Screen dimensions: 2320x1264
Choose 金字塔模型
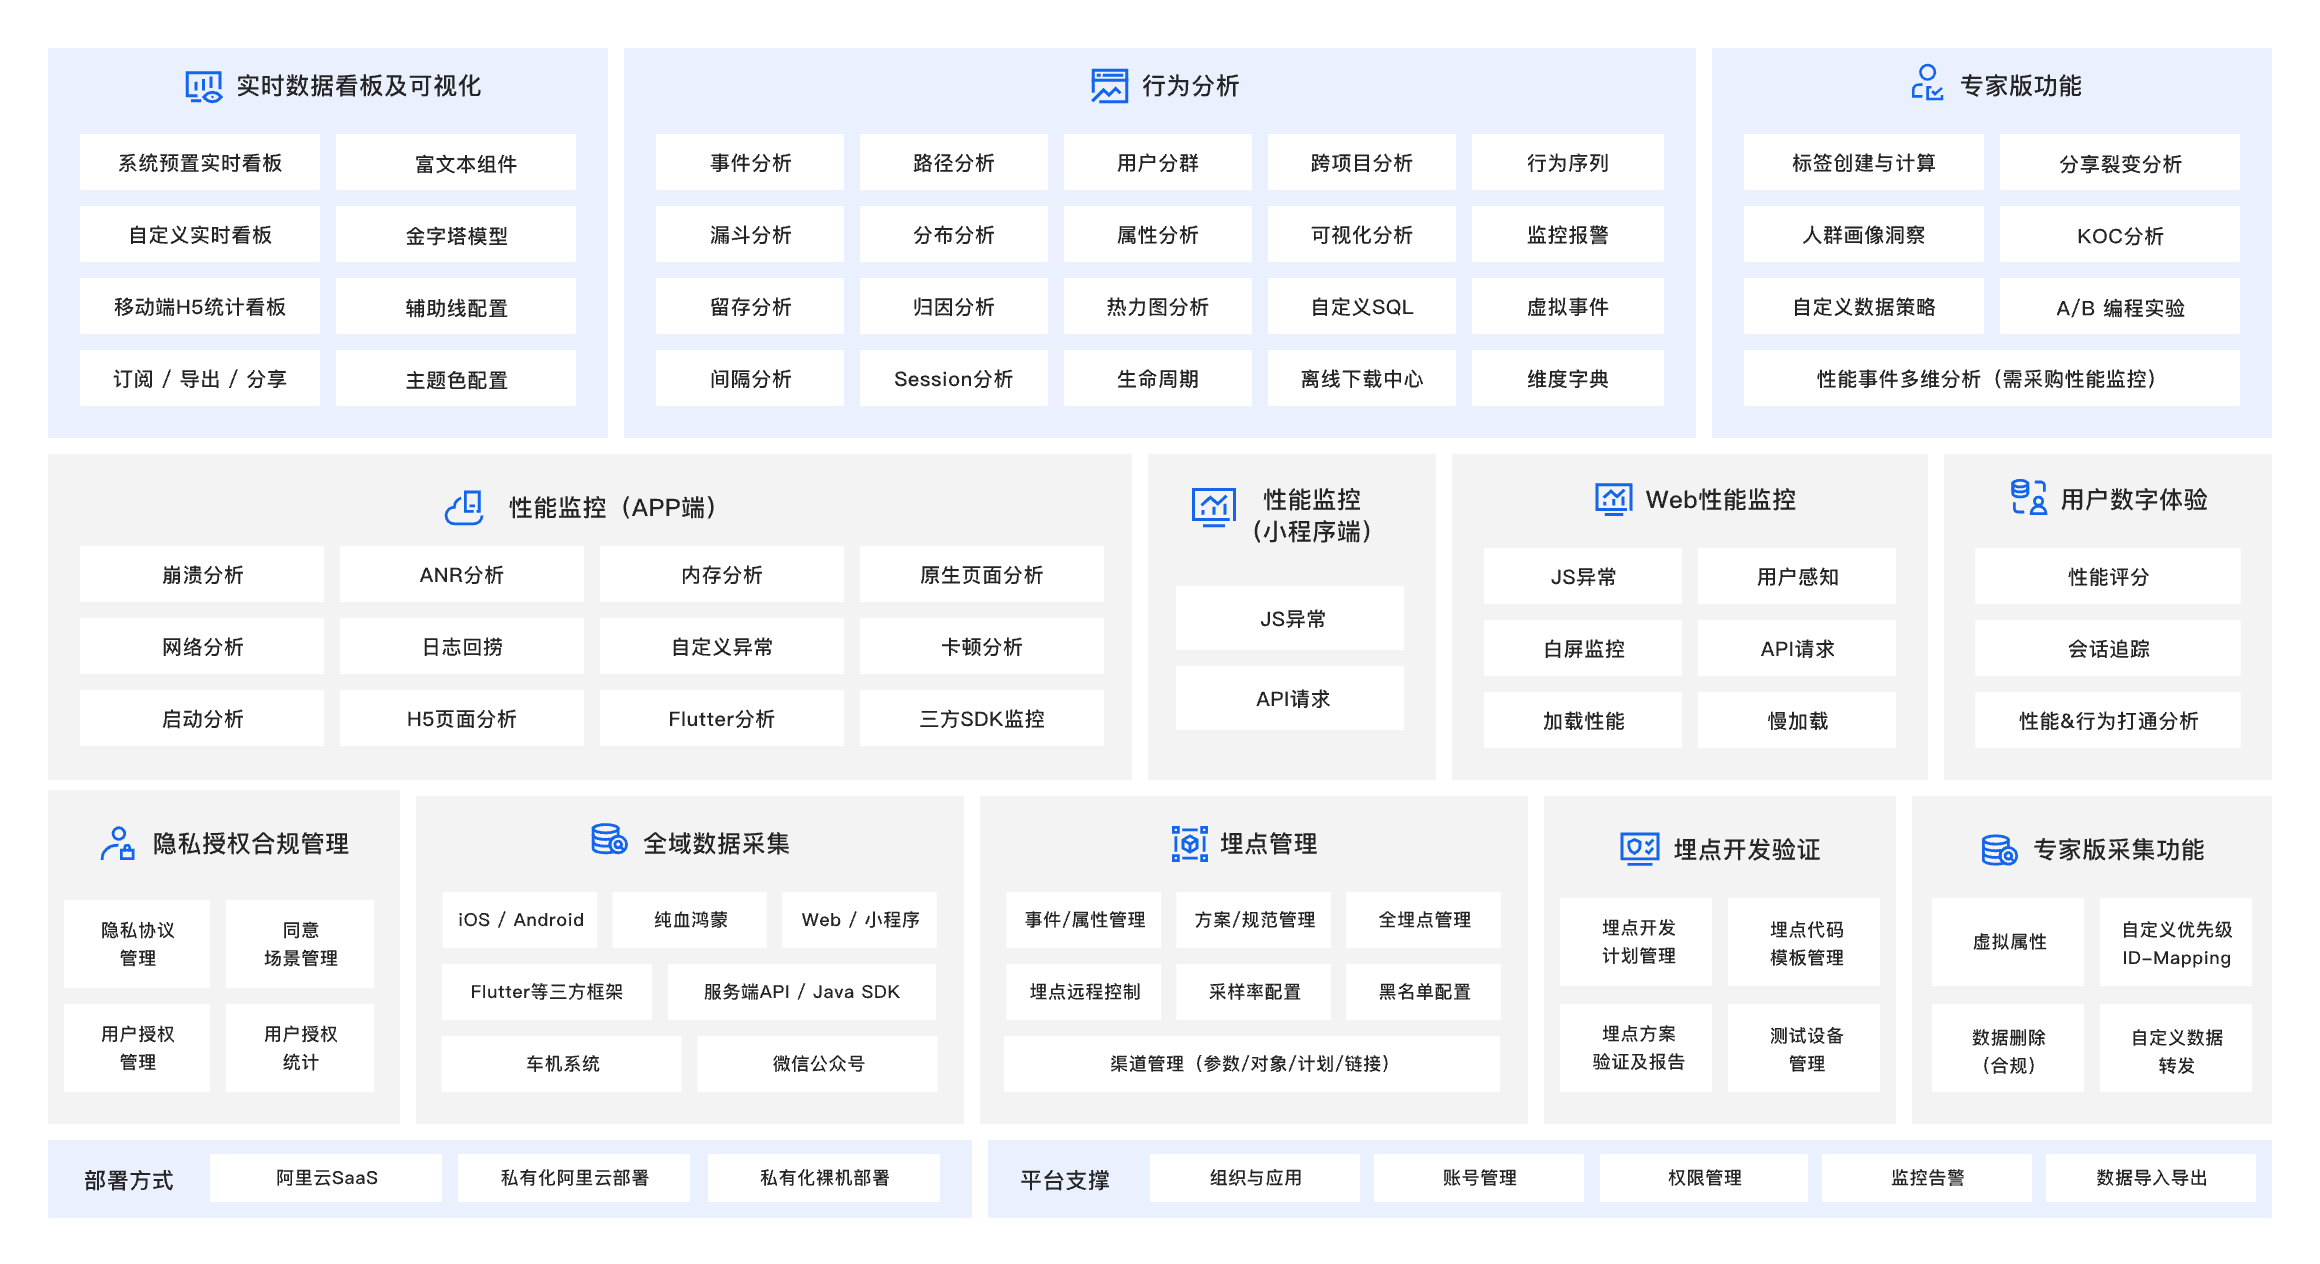(456, 234)
